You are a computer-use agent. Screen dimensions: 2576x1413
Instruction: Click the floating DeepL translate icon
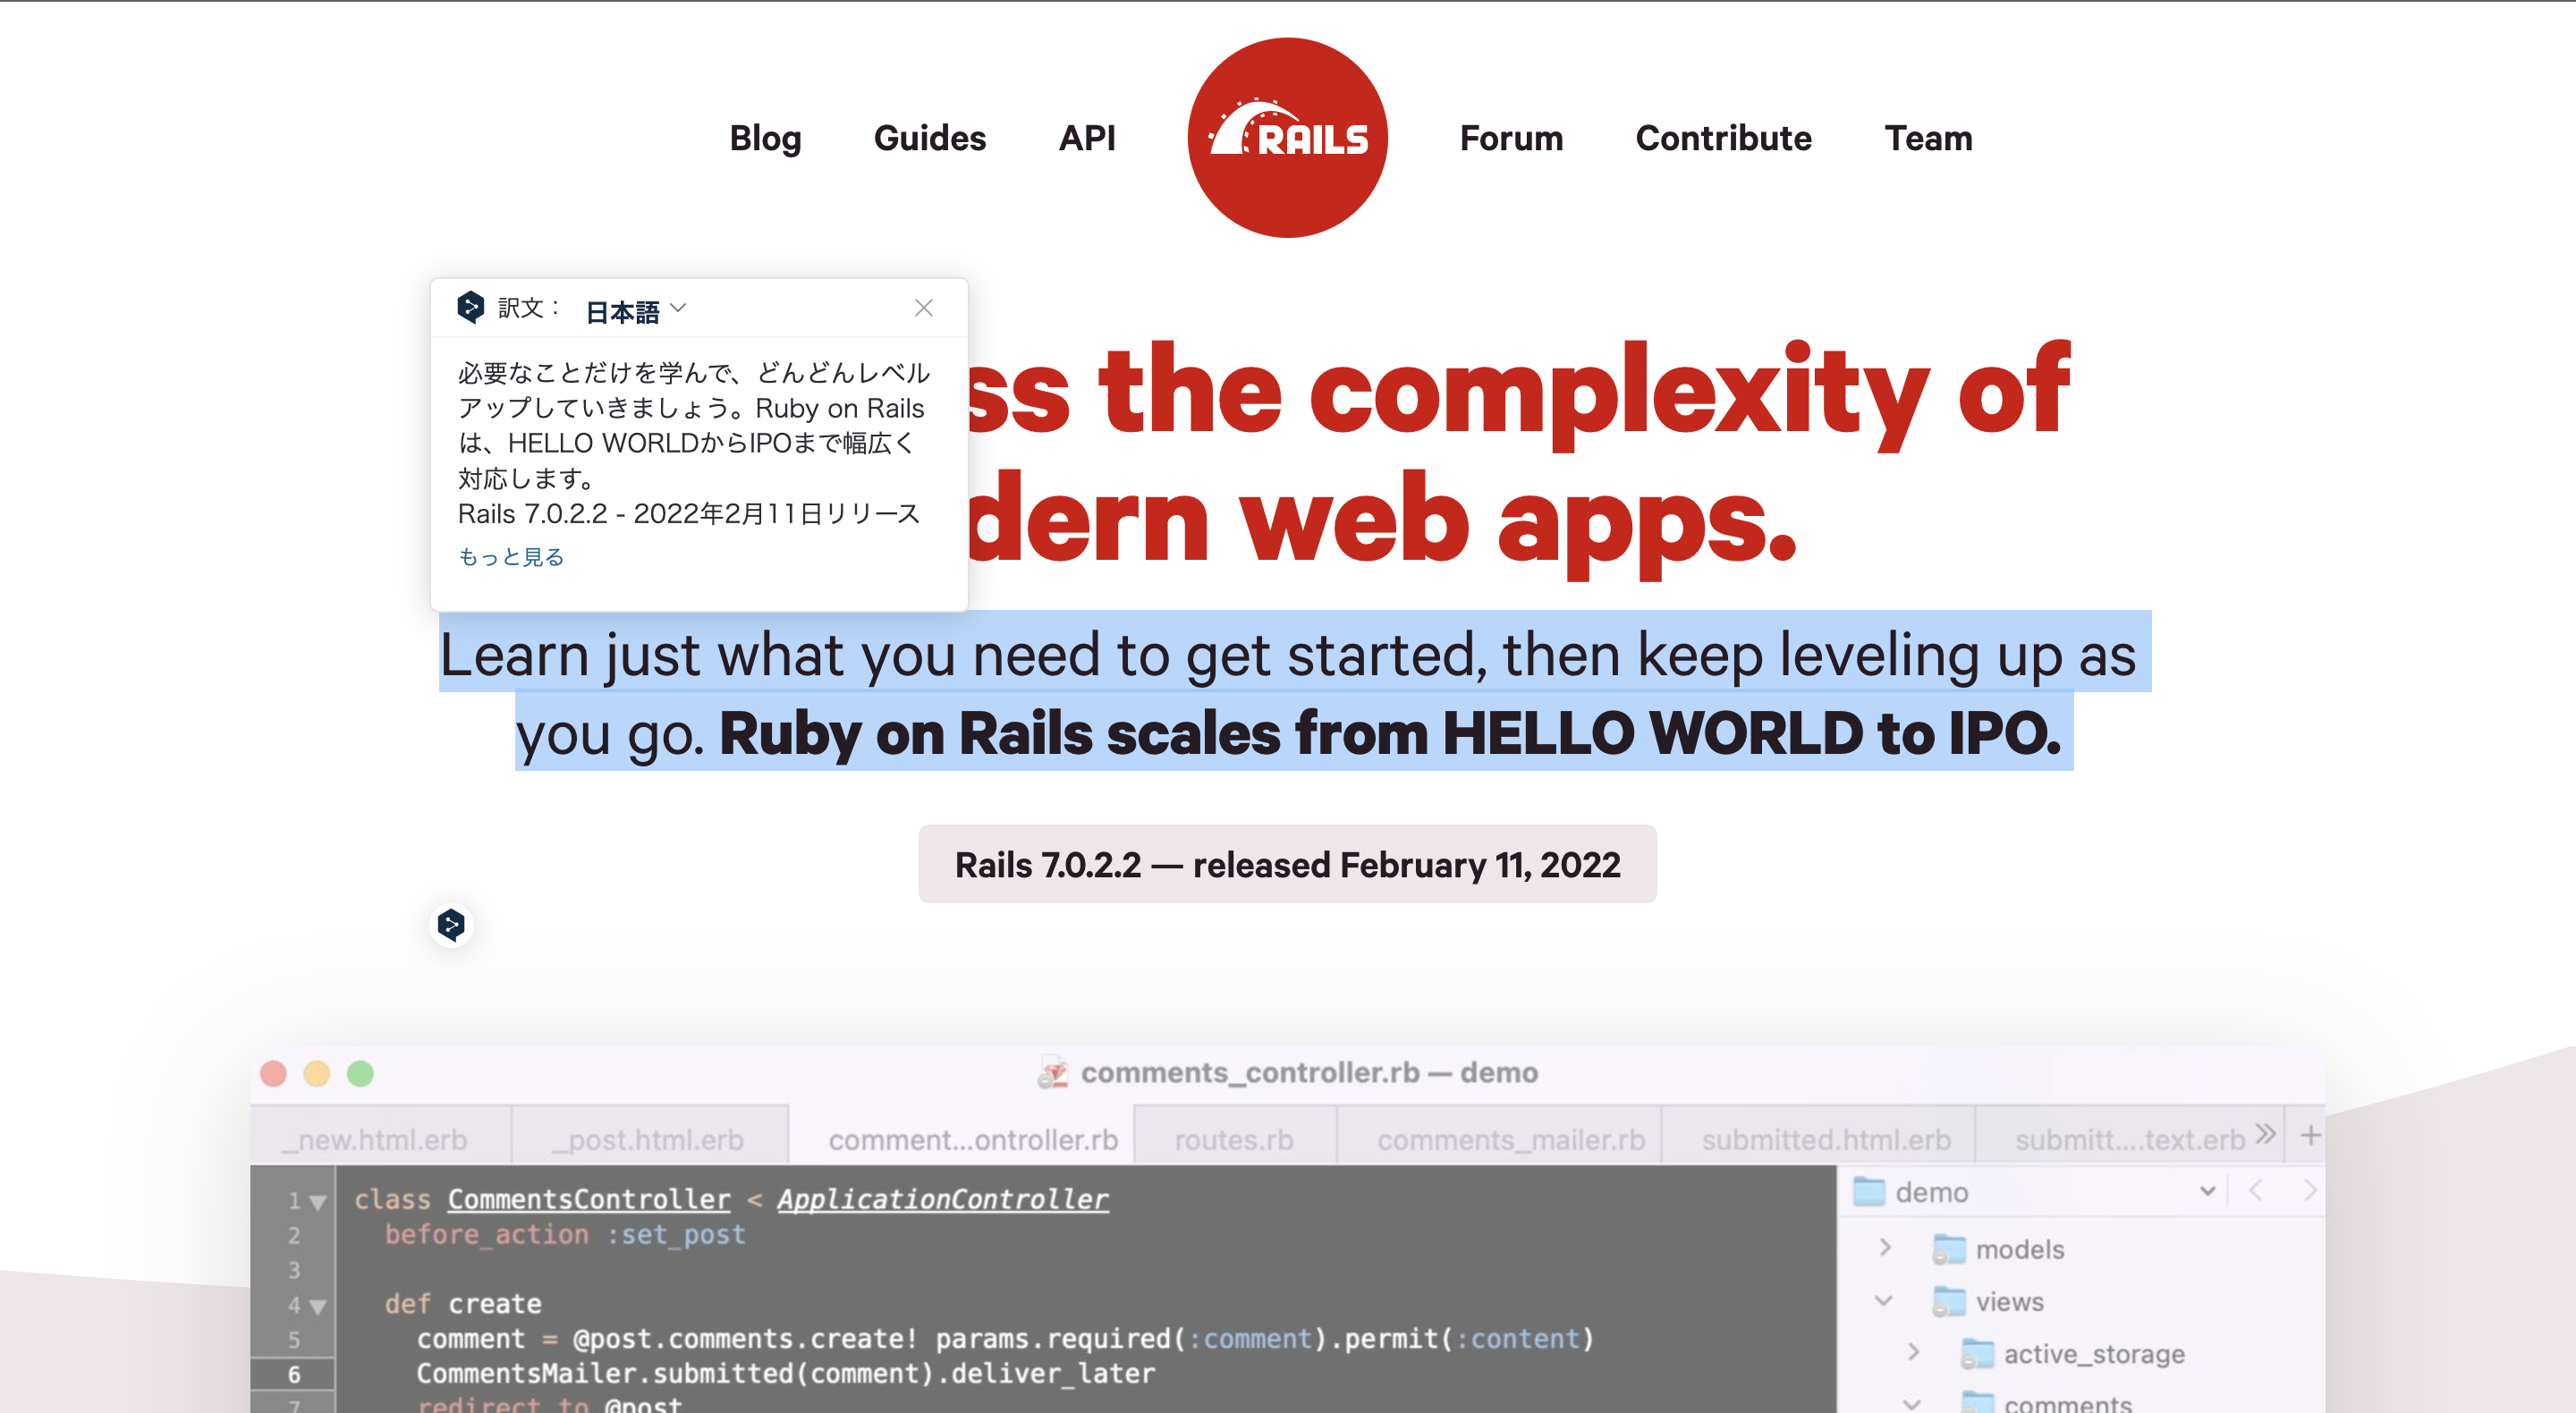(x=451, y=925)
